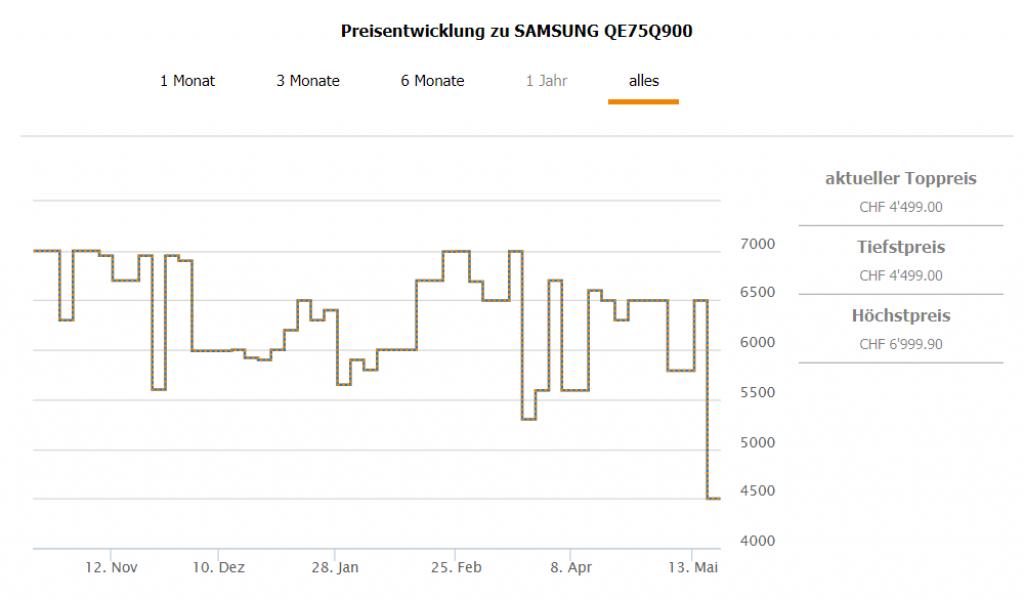The height and width of the screenshot is (600, 1024).
Task: Click the "13. Mai" date axis label
Action: coord(694,568)
